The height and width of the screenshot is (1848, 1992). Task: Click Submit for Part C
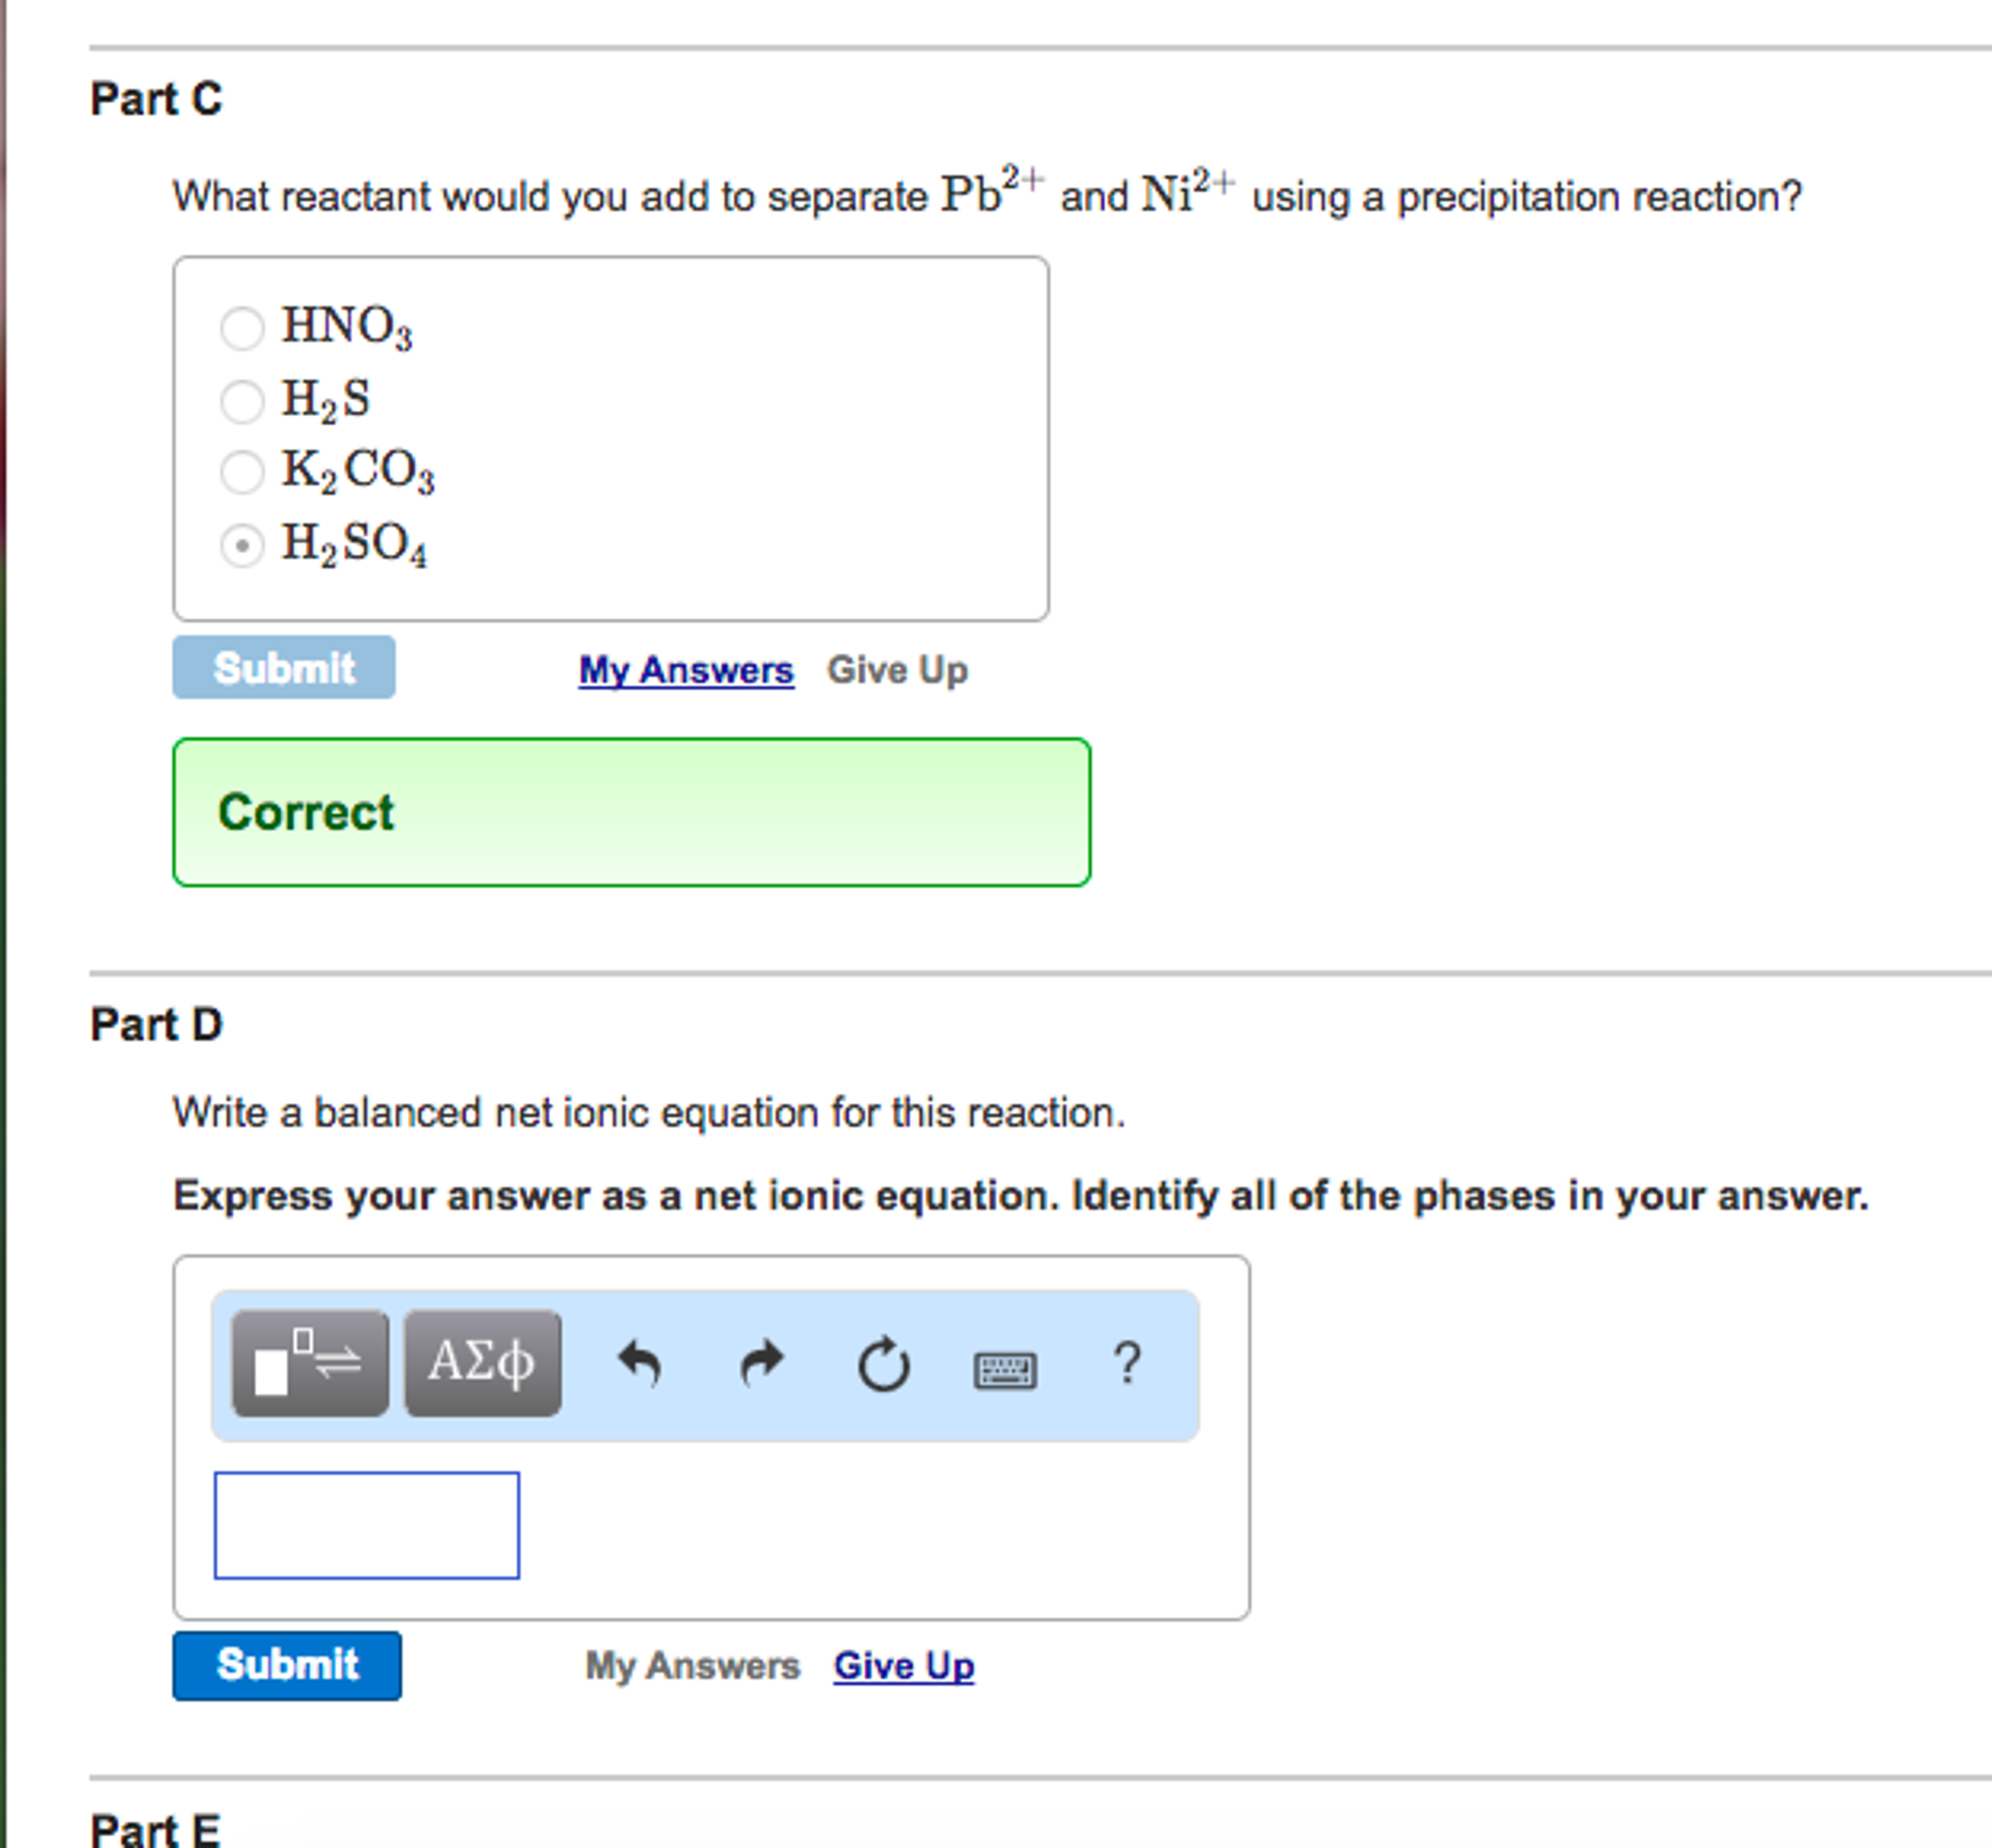(284, 667)
